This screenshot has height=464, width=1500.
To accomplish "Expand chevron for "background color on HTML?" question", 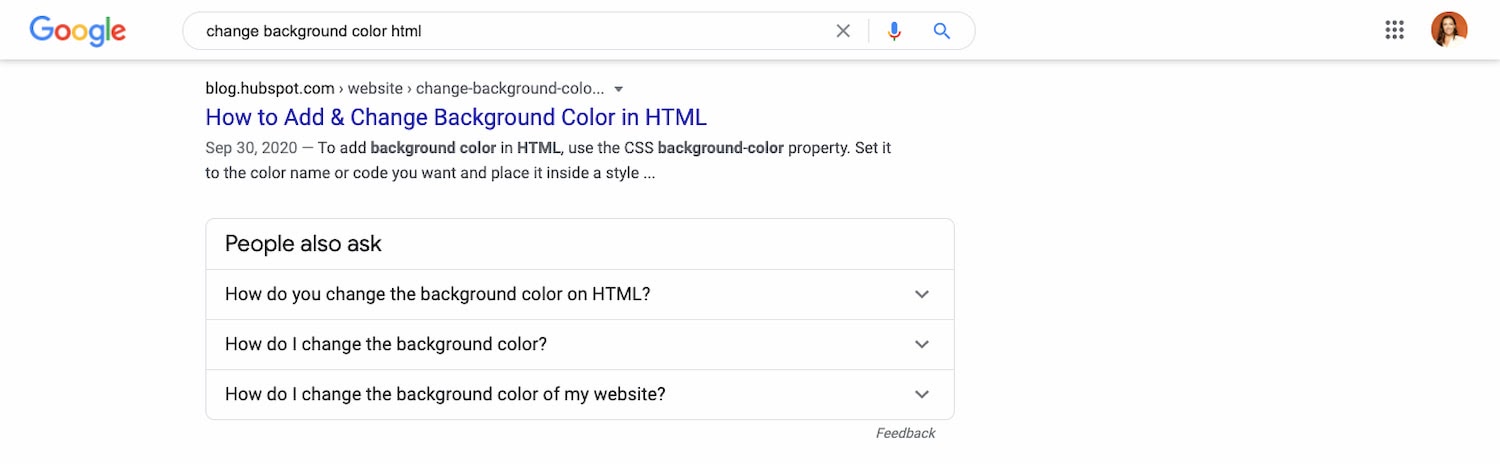I will [922, 295].
